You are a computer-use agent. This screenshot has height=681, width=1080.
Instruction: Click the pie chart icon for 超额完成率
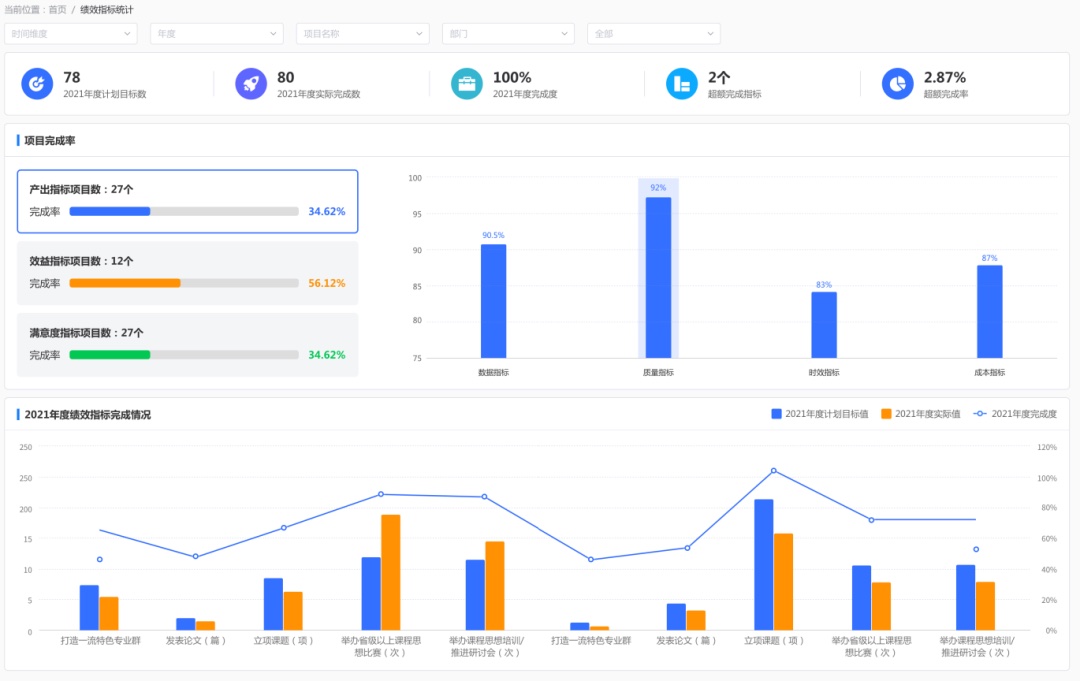[x=897, y=84]
